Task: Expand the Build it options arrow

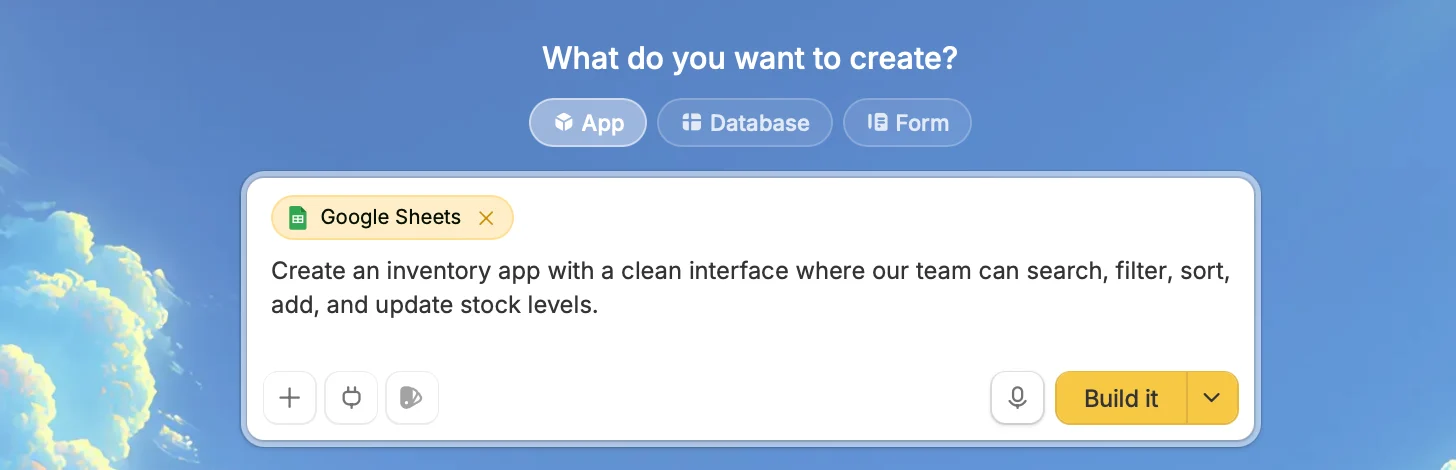Action: coord(1212,398)
